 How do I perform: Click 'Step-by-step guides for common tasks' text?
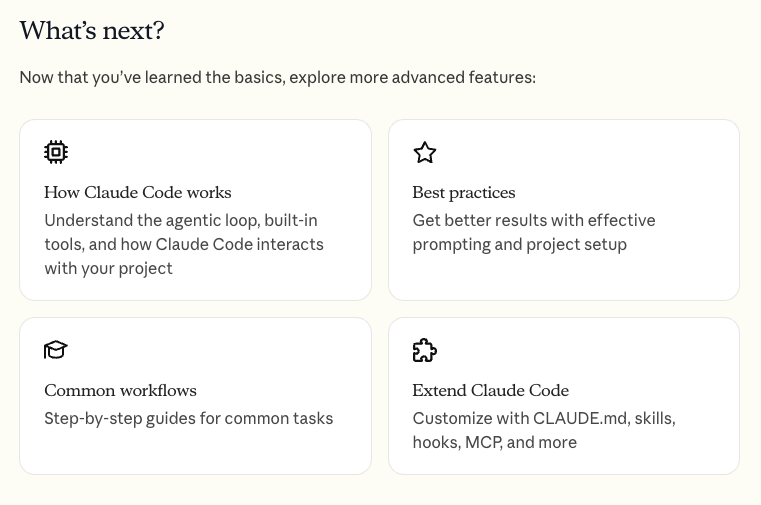[x=189, y=419]
